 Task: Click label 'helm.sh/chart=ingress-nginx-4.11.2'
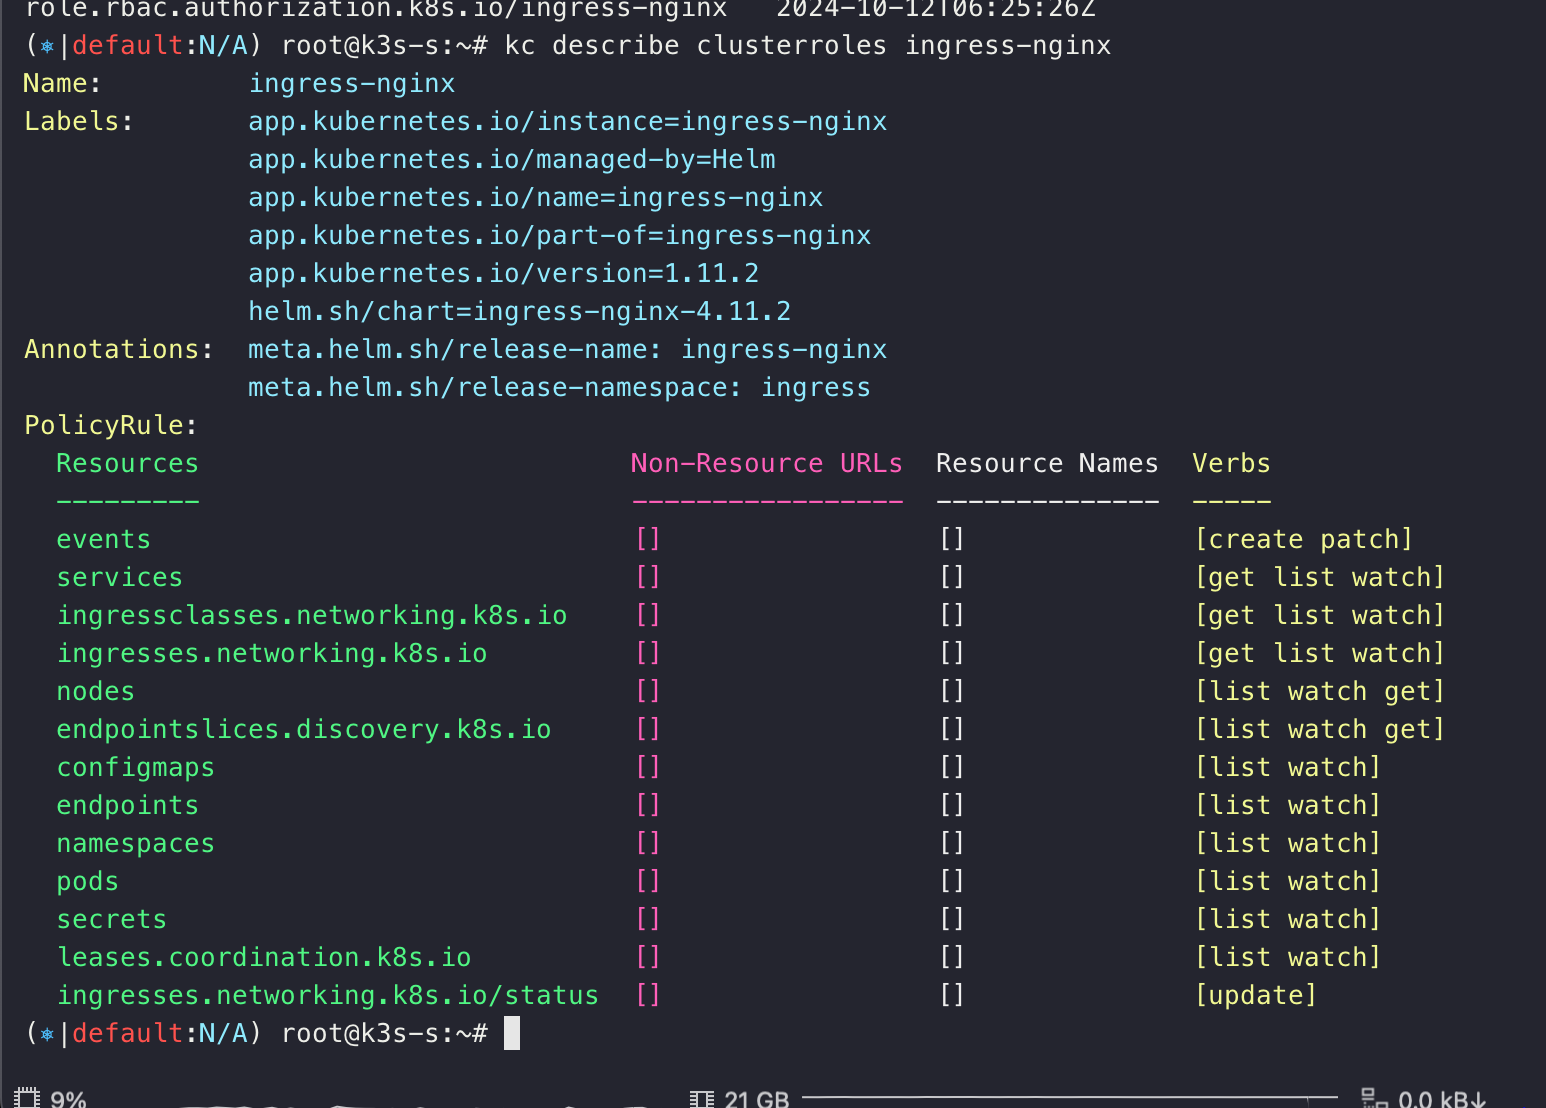click(520, 312)
